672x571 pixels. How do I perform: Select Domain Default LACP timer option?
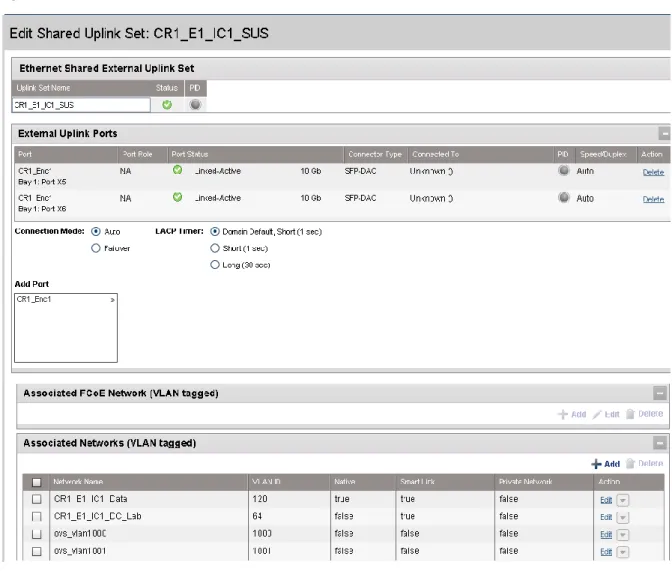215,231
